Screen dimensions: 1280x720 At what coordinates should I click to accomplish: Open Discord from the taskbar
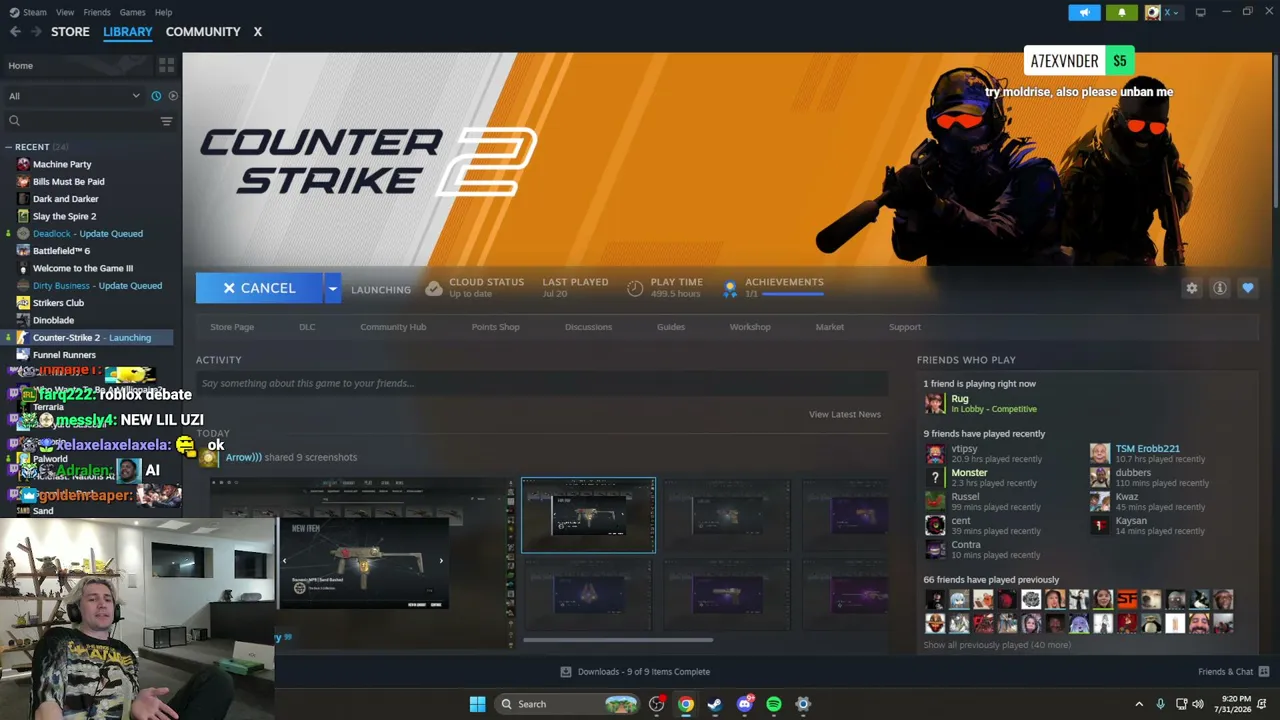[745, 704]
